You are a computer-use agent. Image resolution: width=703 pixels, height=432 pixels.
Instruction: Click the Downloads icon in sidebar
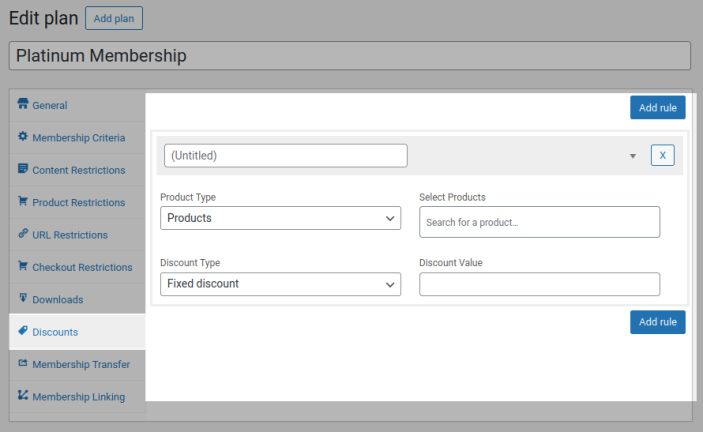pos(23,298)
